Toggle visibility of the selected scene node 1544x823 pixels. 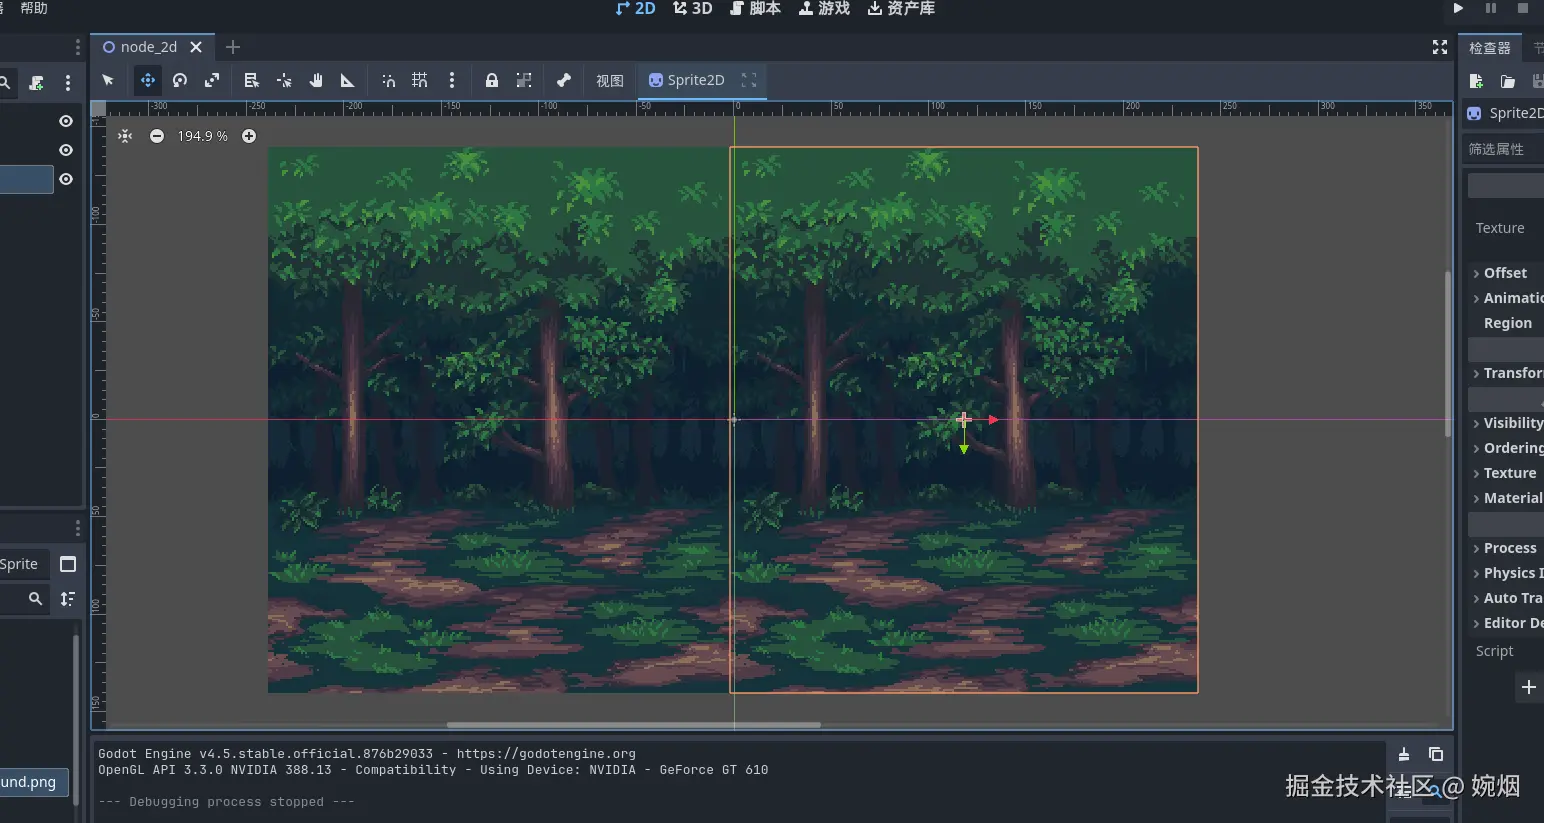coord(66,179)
